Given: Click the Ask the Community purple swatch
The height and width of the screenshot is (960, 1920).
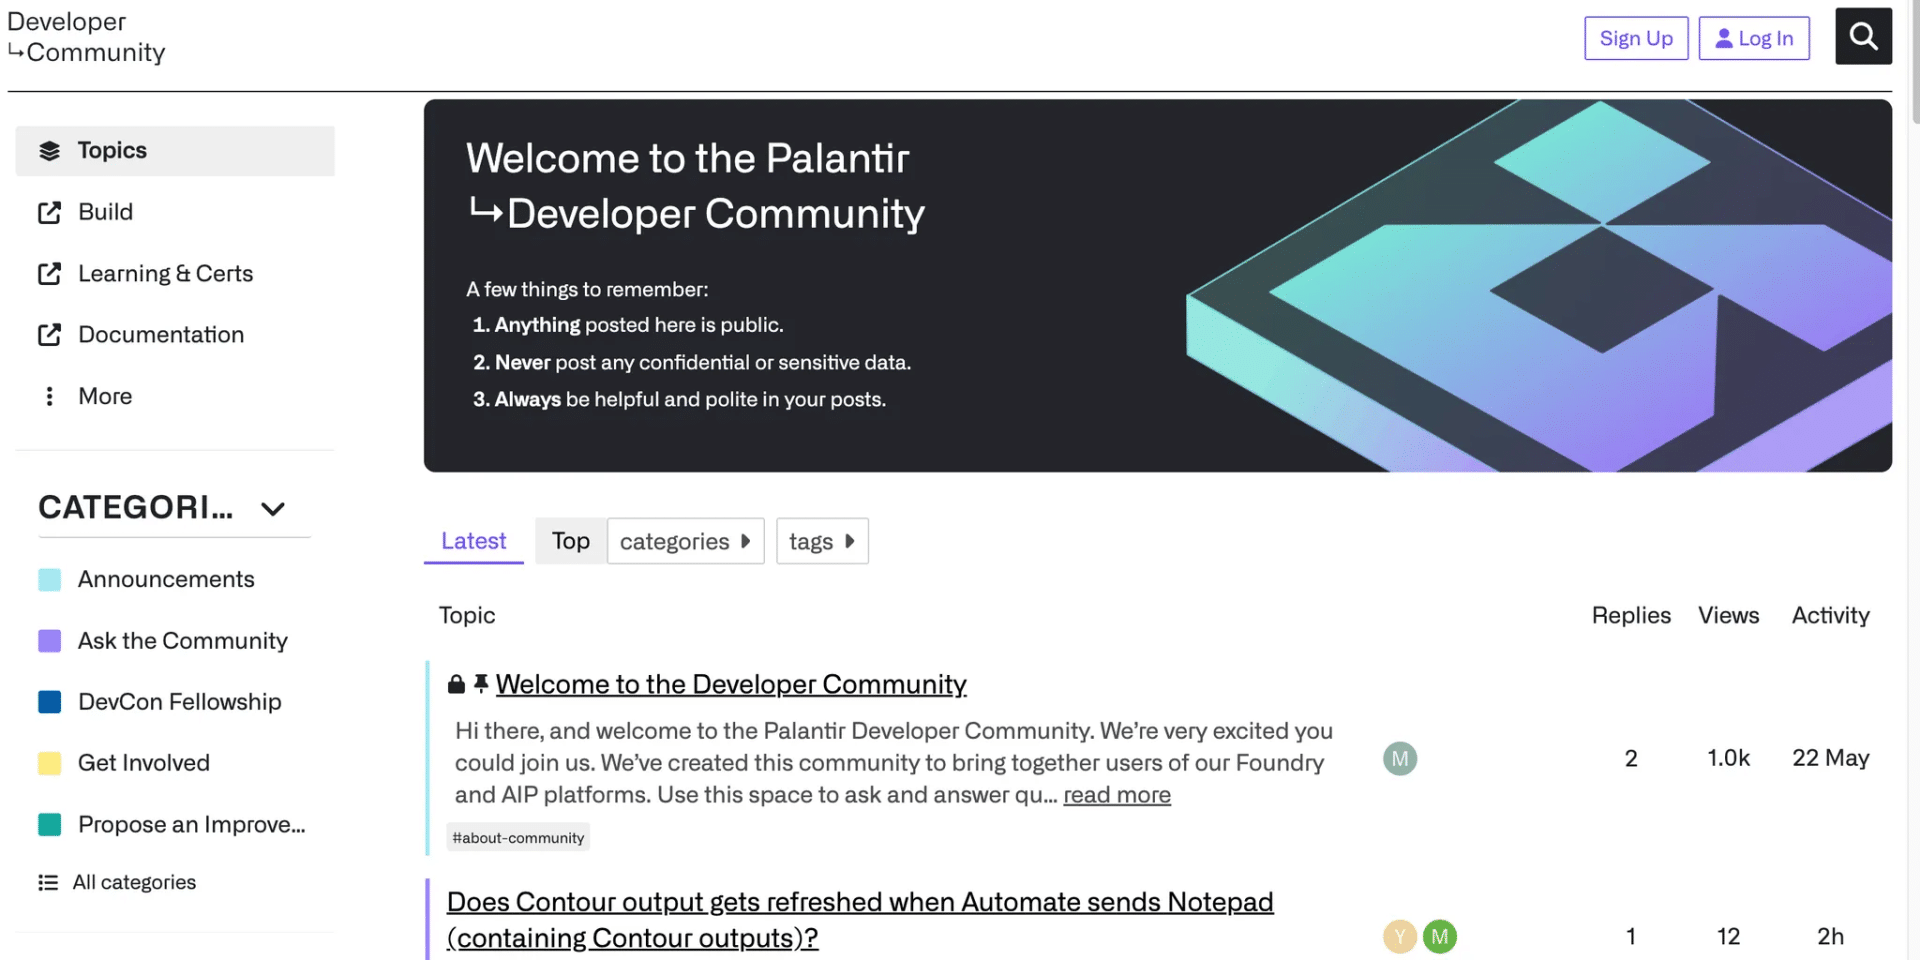Looking at the screenshot, I should click(49, 641).
